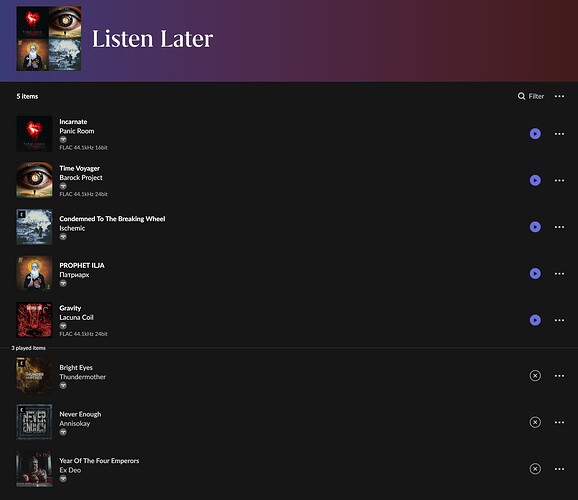The image size is (578, 500).
Task: Click the Never Enough album cover thumbnail
Action: [x=34, y=422]
